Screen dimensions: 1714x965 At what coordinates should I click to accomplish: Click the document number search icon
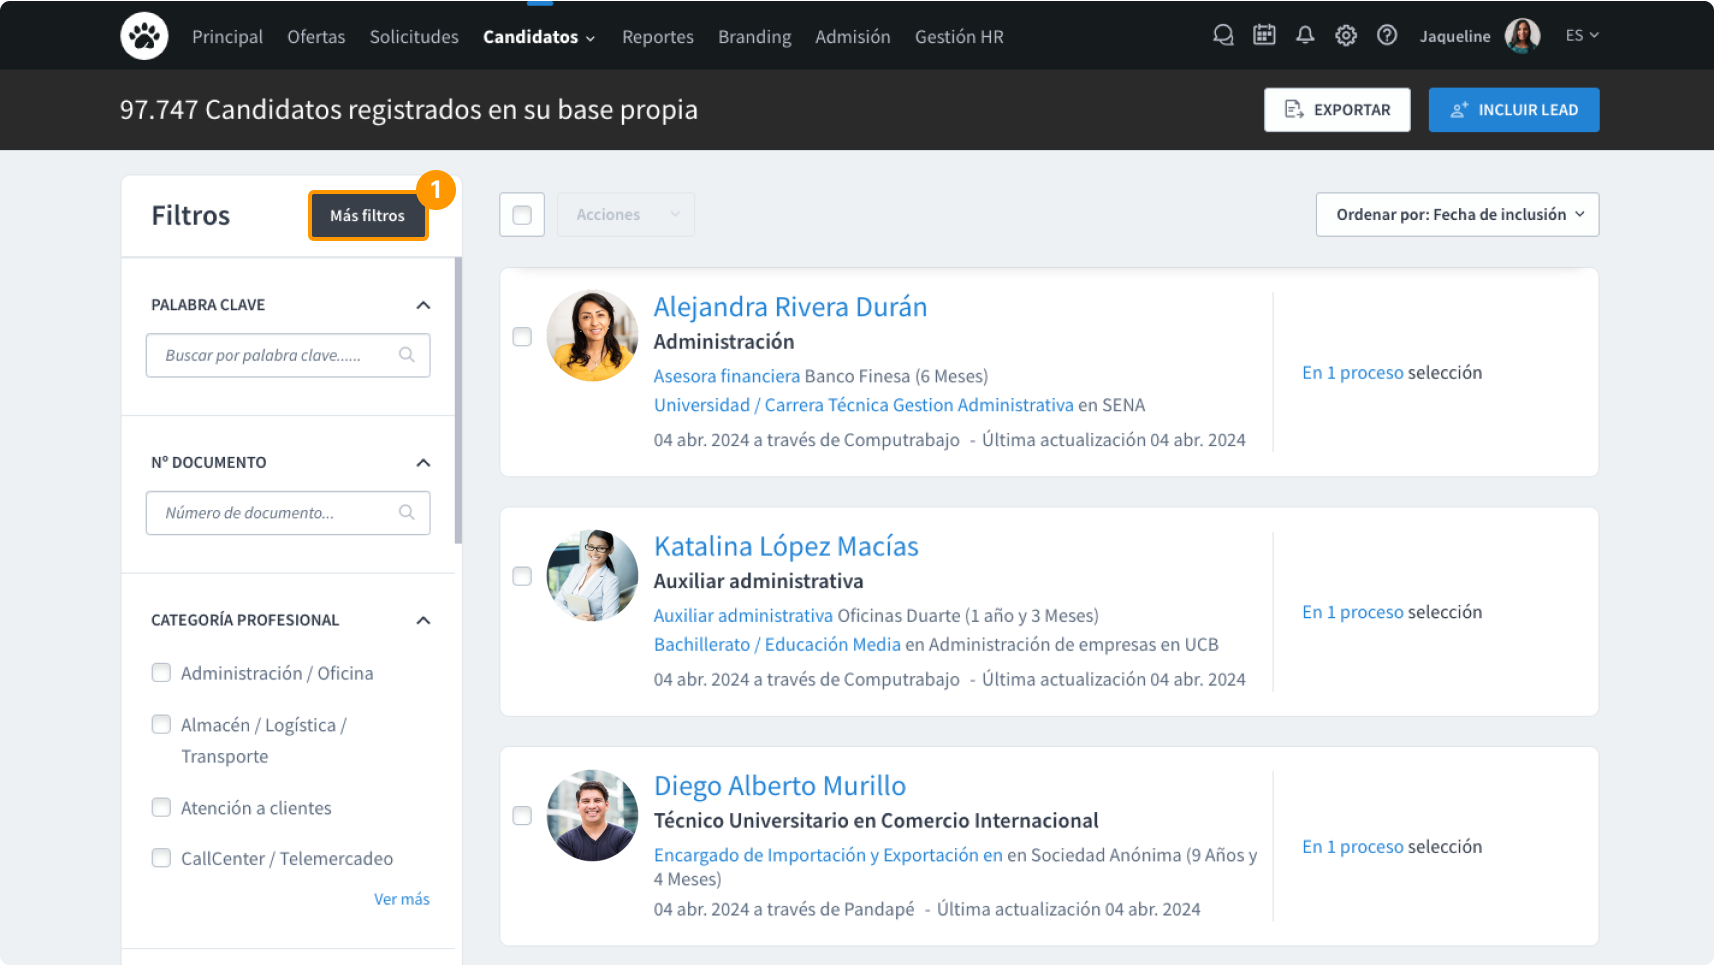[407, 513]
